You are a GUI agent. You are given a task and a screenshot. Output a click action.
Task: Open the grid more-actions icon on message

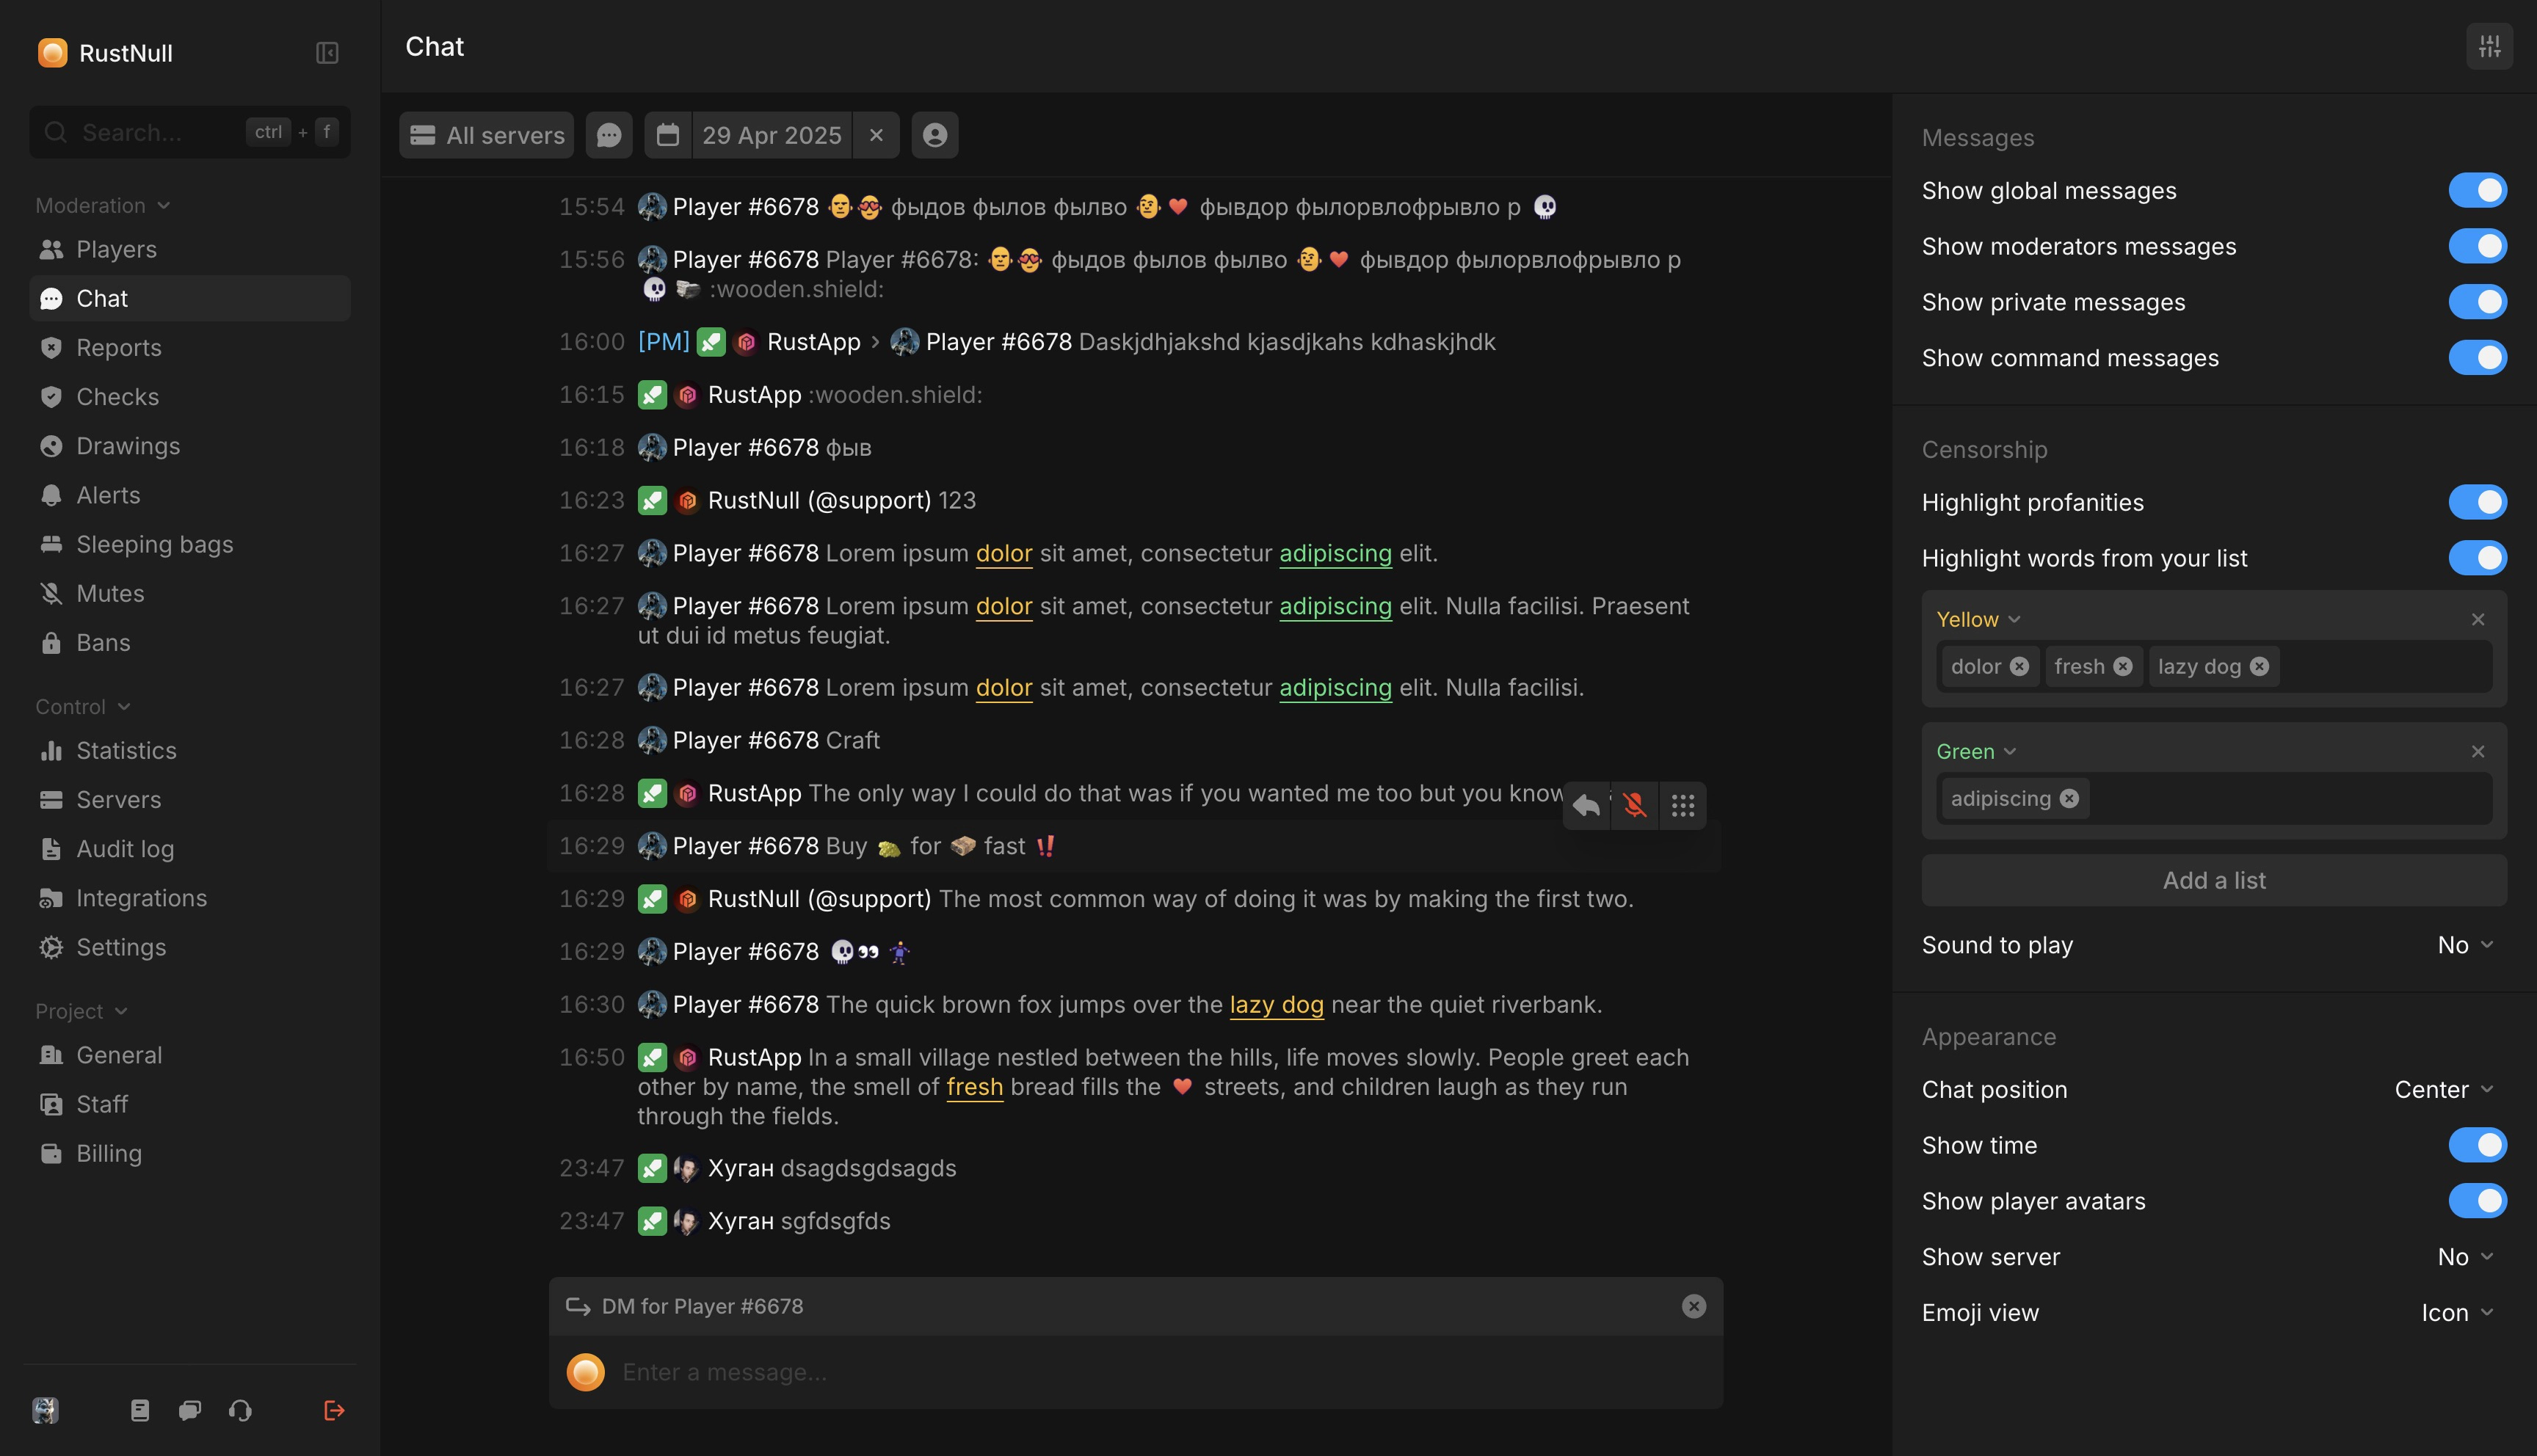tap(1682, 805)
